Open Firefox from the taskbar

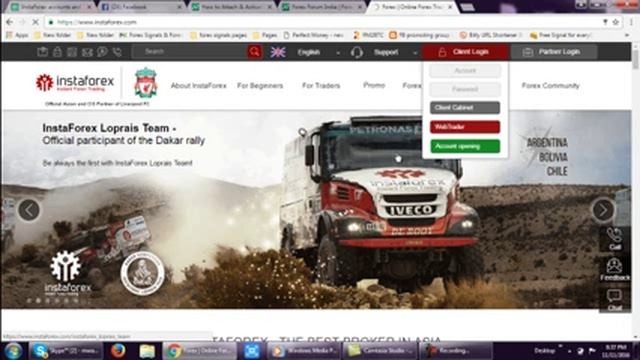118,351
